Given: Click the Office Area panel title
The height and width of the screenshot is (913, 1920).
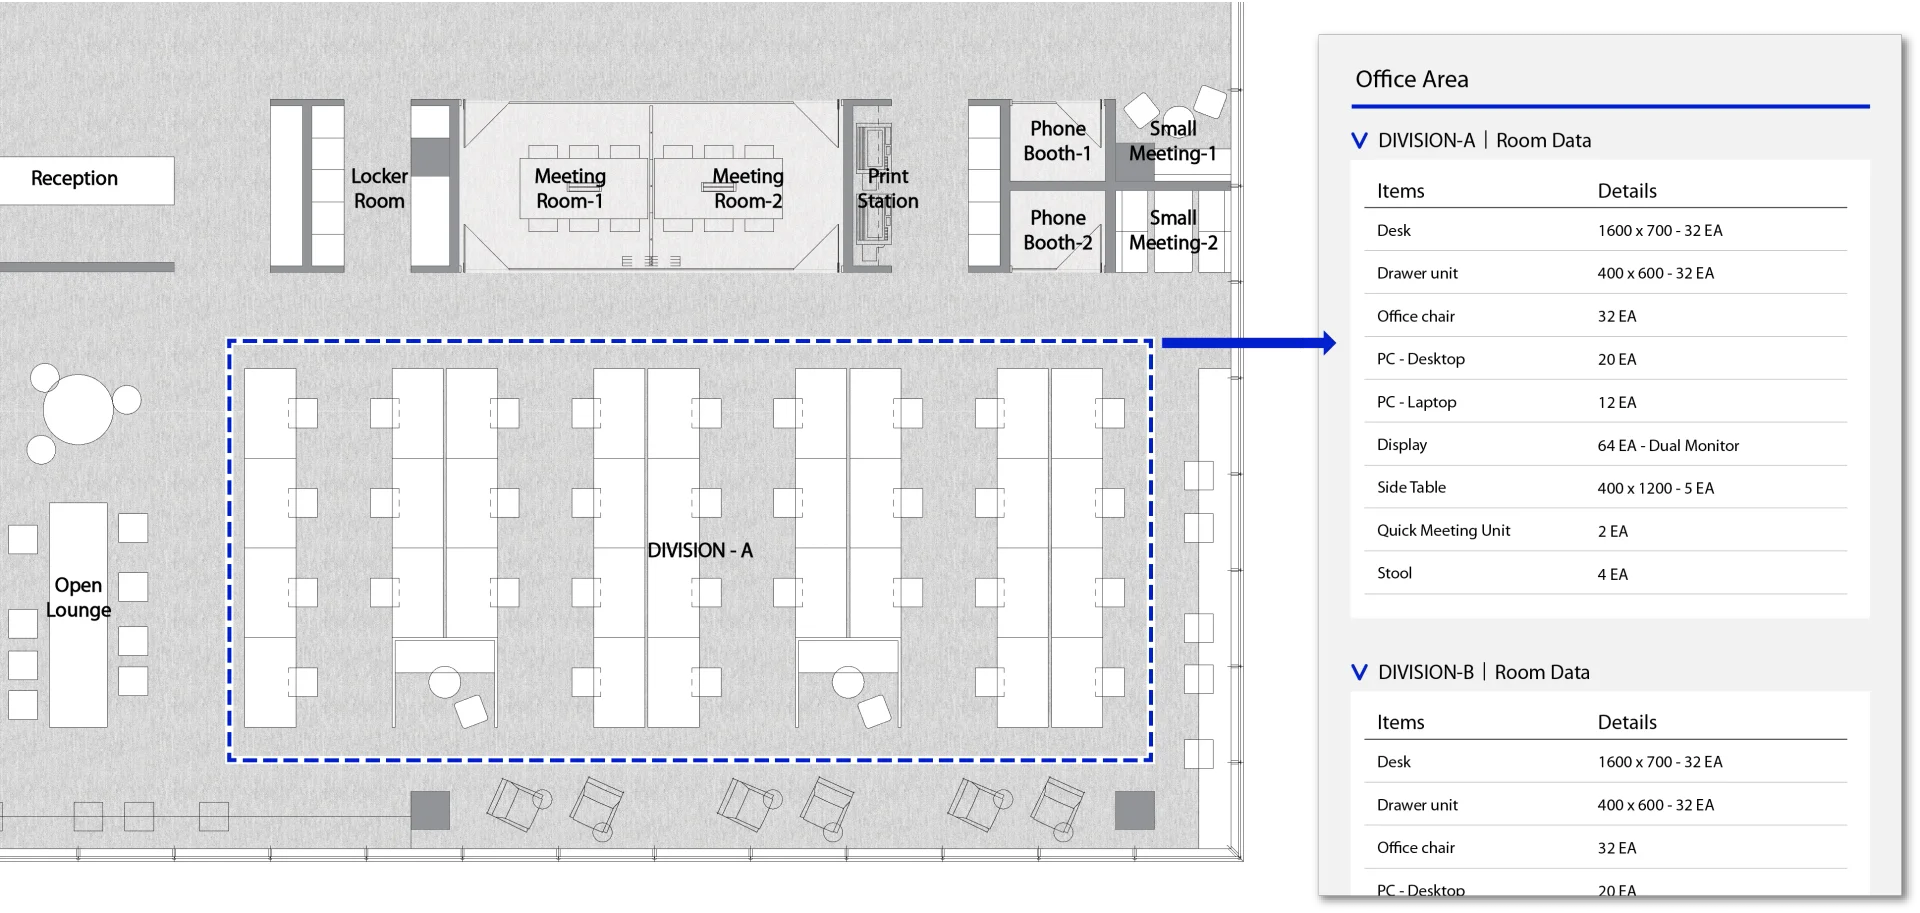Looking at the screenshot, I should pos(1412,79).
